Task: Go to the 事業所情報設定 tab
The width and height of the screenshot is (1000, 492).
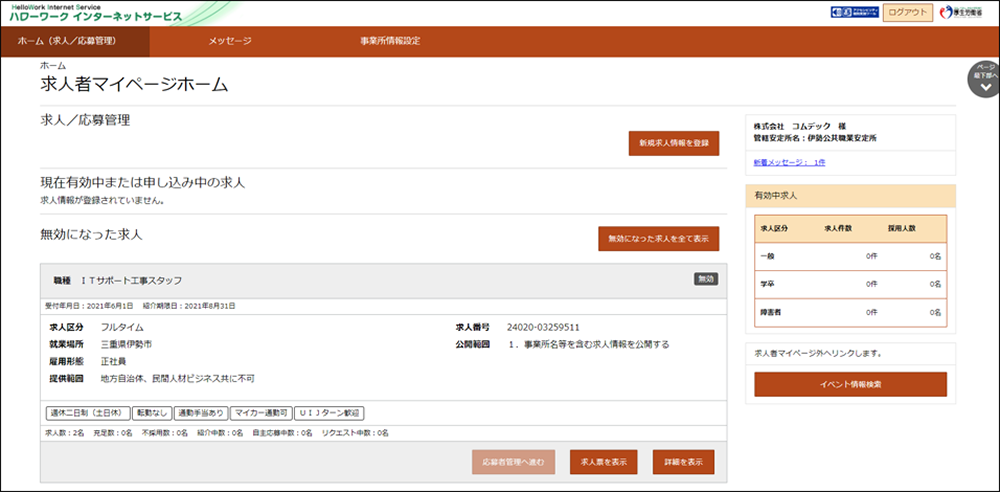Action: click(390, 41)
